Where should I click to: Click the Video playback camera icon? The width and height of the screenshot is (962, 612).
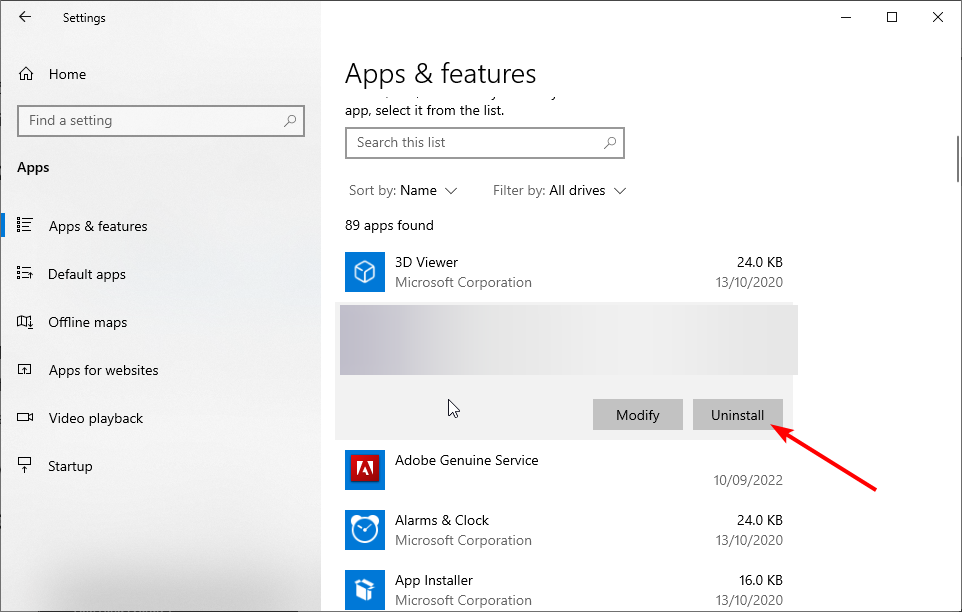click(x=25, y=417)
